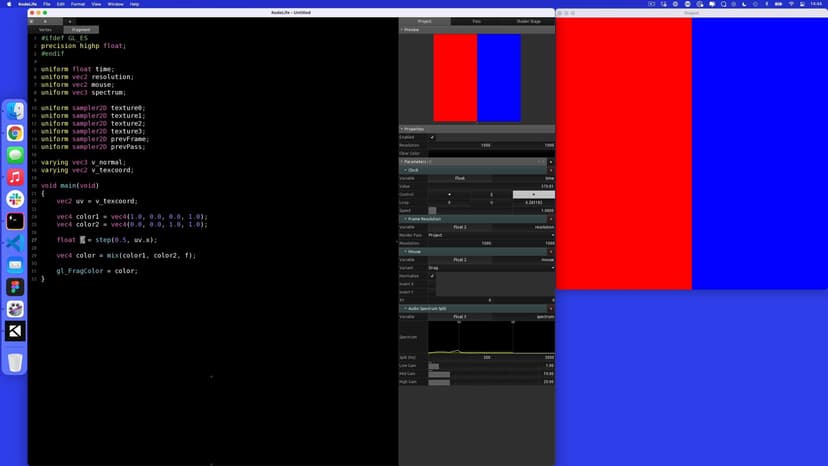Open Figma from the dock
The image size is (828, 466).
pyautogui.click(x=15, y=287)
